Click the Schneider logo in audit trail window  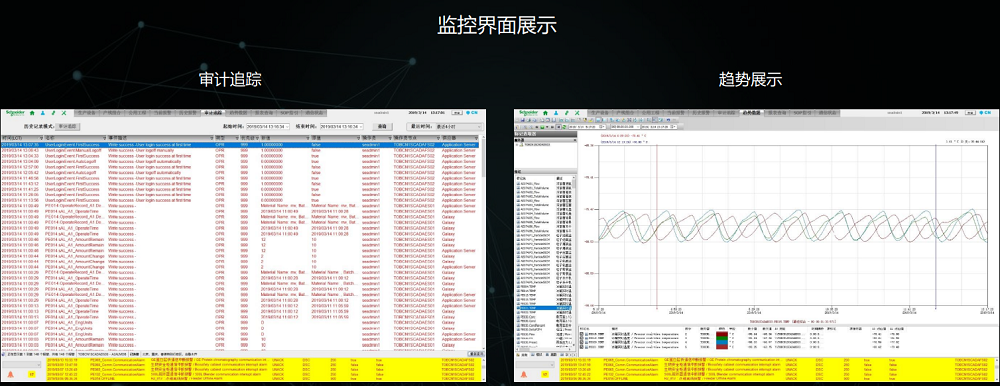[15, 112]
